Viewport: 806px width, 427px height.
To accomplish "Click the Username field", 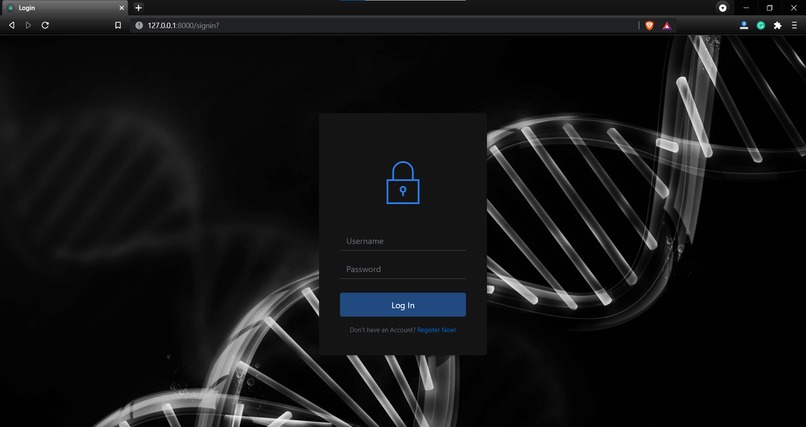I will (x=403, y=241).
